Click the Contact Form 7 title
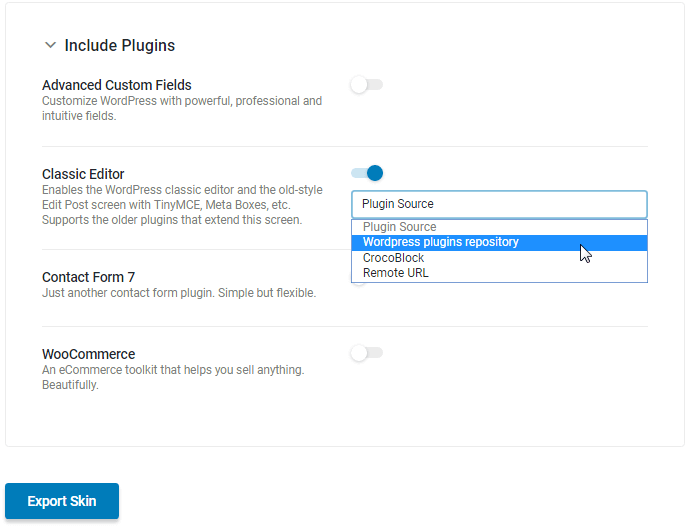 (x=88, y=277)
